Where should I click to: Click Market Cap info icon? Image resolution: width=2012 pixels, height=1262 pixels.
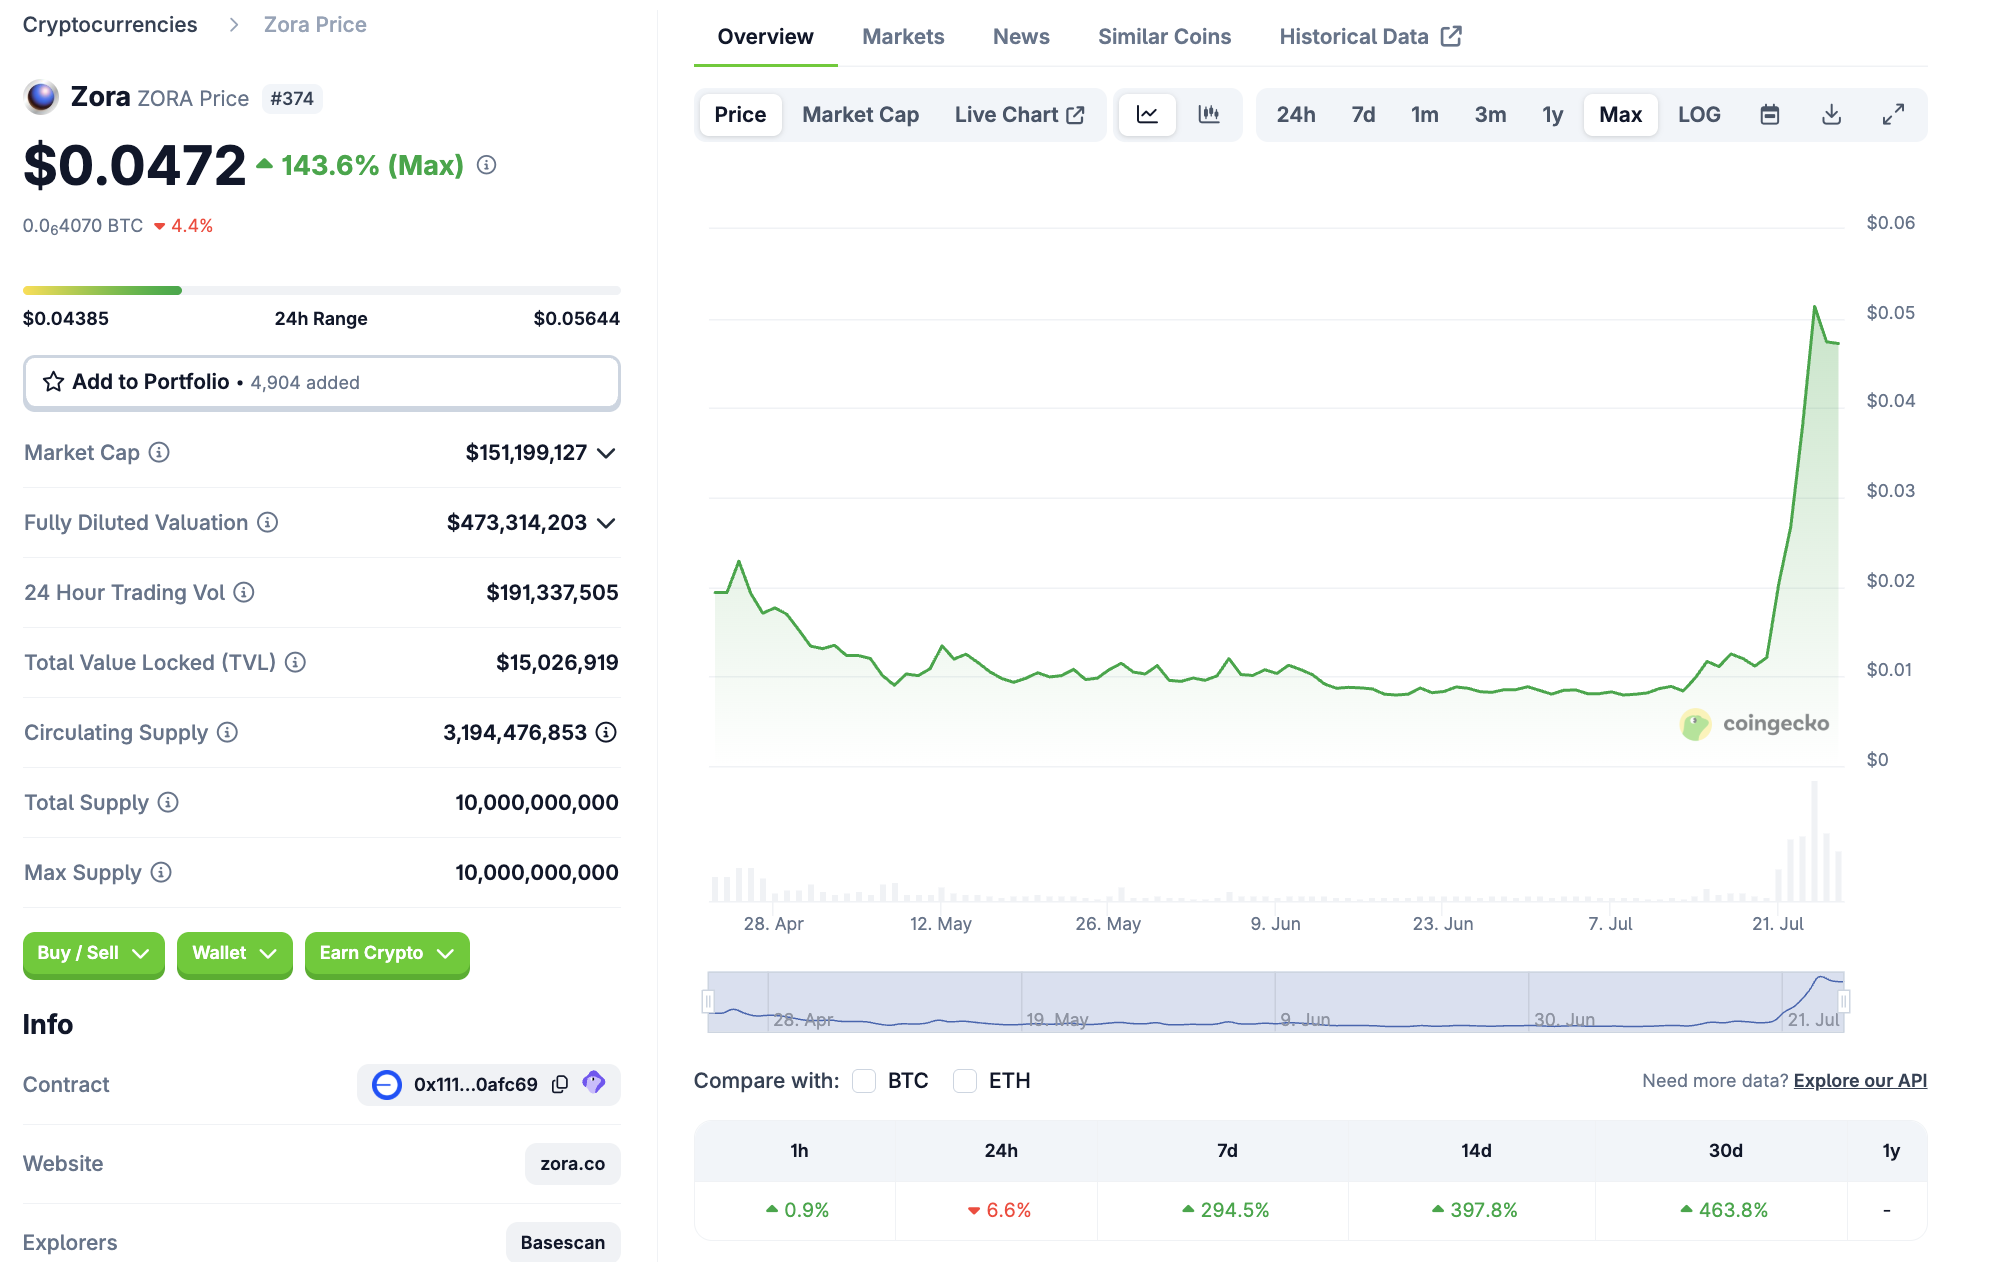click(159, 452)
